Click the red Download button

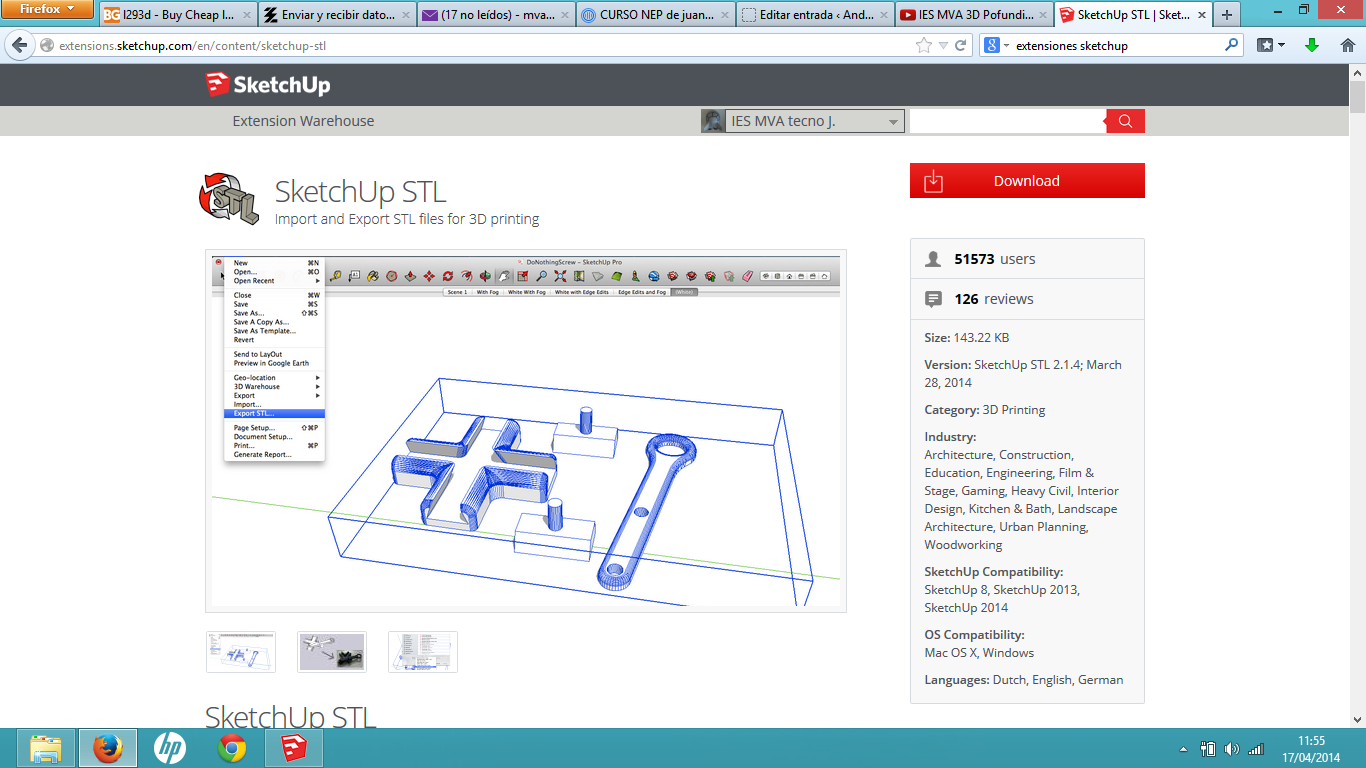point(1027,181)
